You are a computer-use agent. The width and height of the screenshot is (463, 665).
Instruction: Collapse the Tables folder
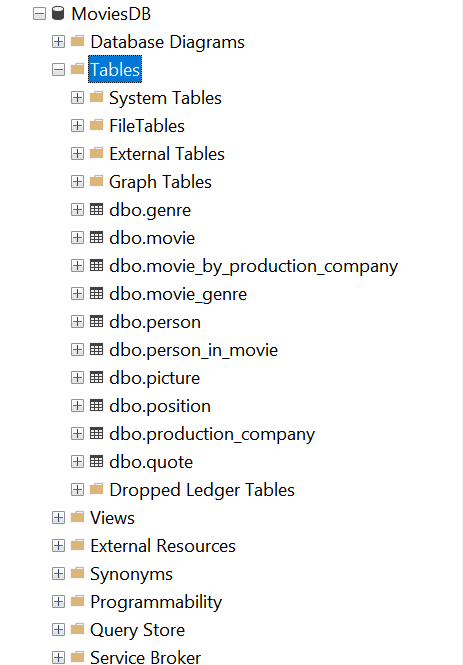[x=59, y=70]
